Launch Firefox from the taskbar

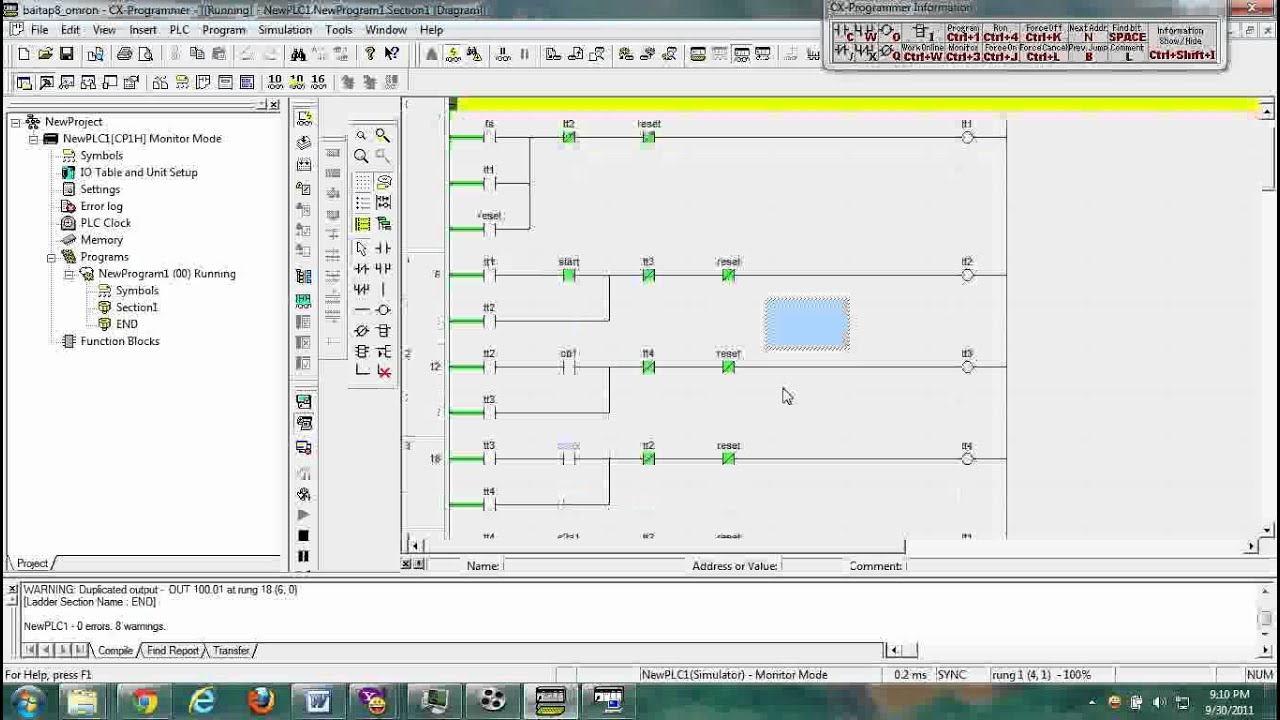[x=261, y=701]
